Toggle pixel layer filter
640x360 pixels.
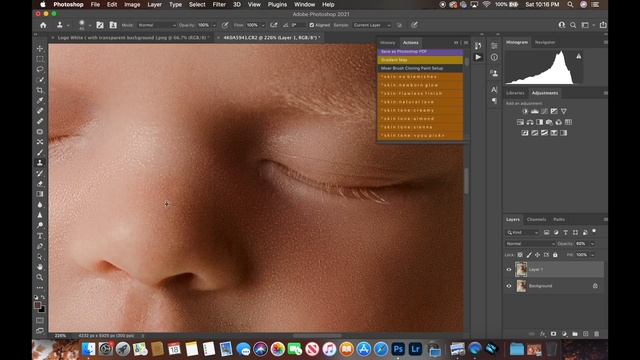tap(547, 232)
